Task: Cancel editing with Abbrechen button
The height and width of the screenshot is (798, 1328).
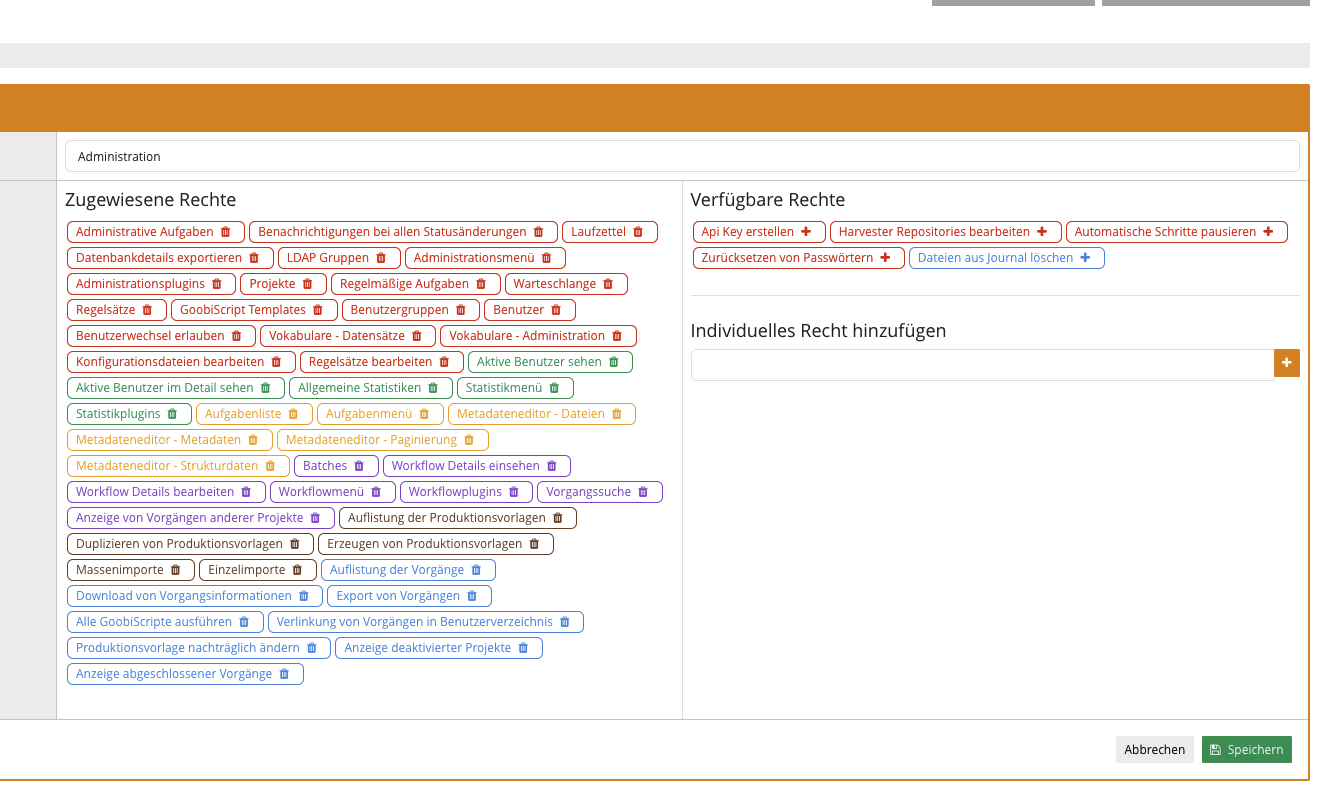Action: click(x=1154, y=750)
